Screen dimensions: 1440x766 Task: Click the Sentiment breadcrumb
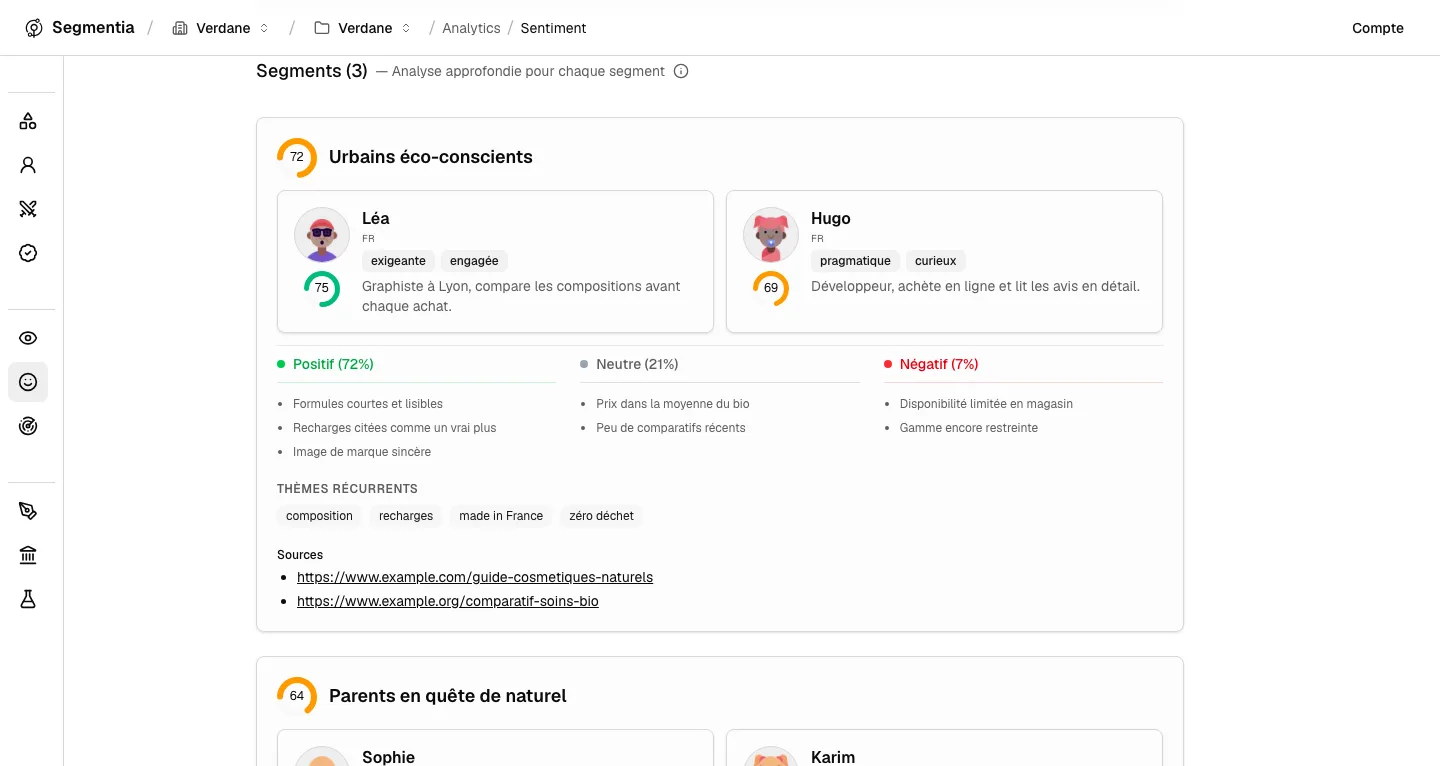(x=553, y=28)
